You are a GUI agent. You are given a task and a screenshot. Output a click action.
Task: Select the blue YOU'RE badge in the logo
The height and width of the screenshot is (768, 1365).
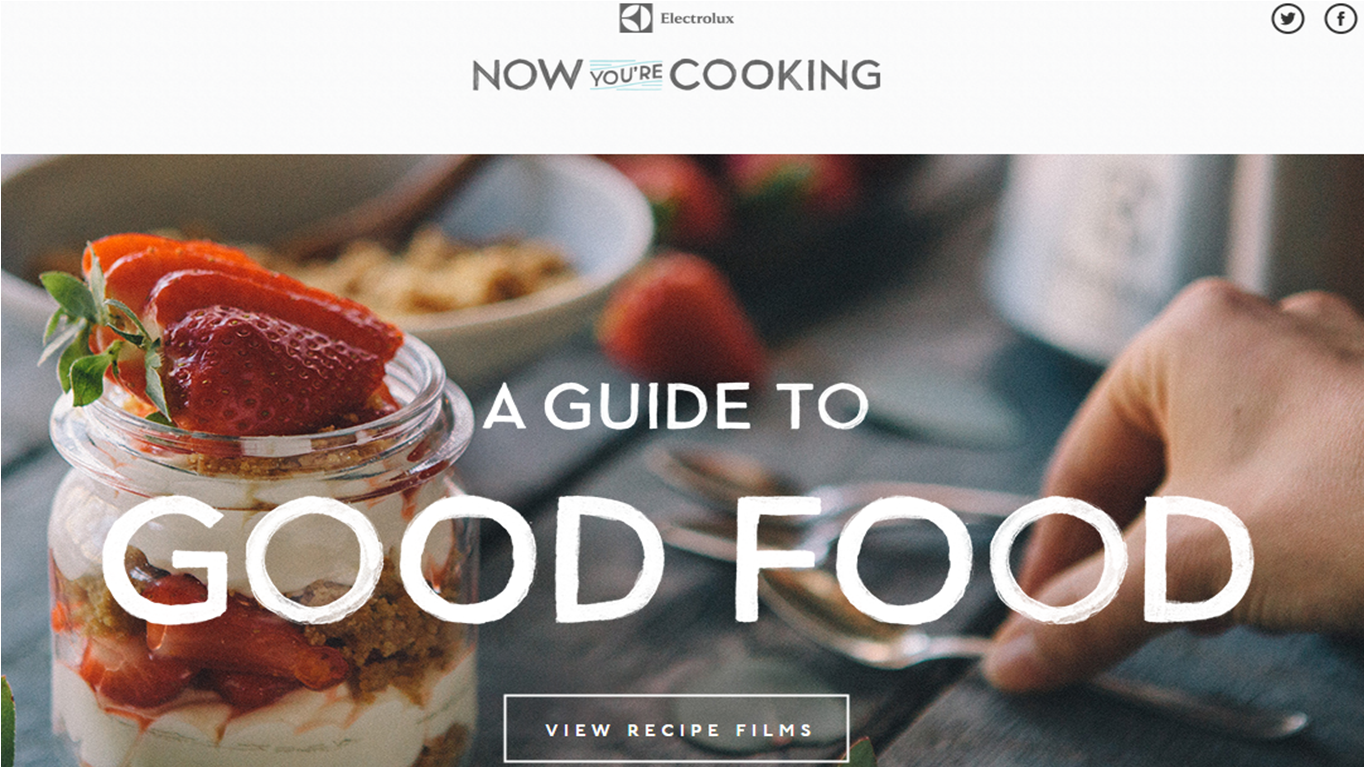(x=626, y=76)
